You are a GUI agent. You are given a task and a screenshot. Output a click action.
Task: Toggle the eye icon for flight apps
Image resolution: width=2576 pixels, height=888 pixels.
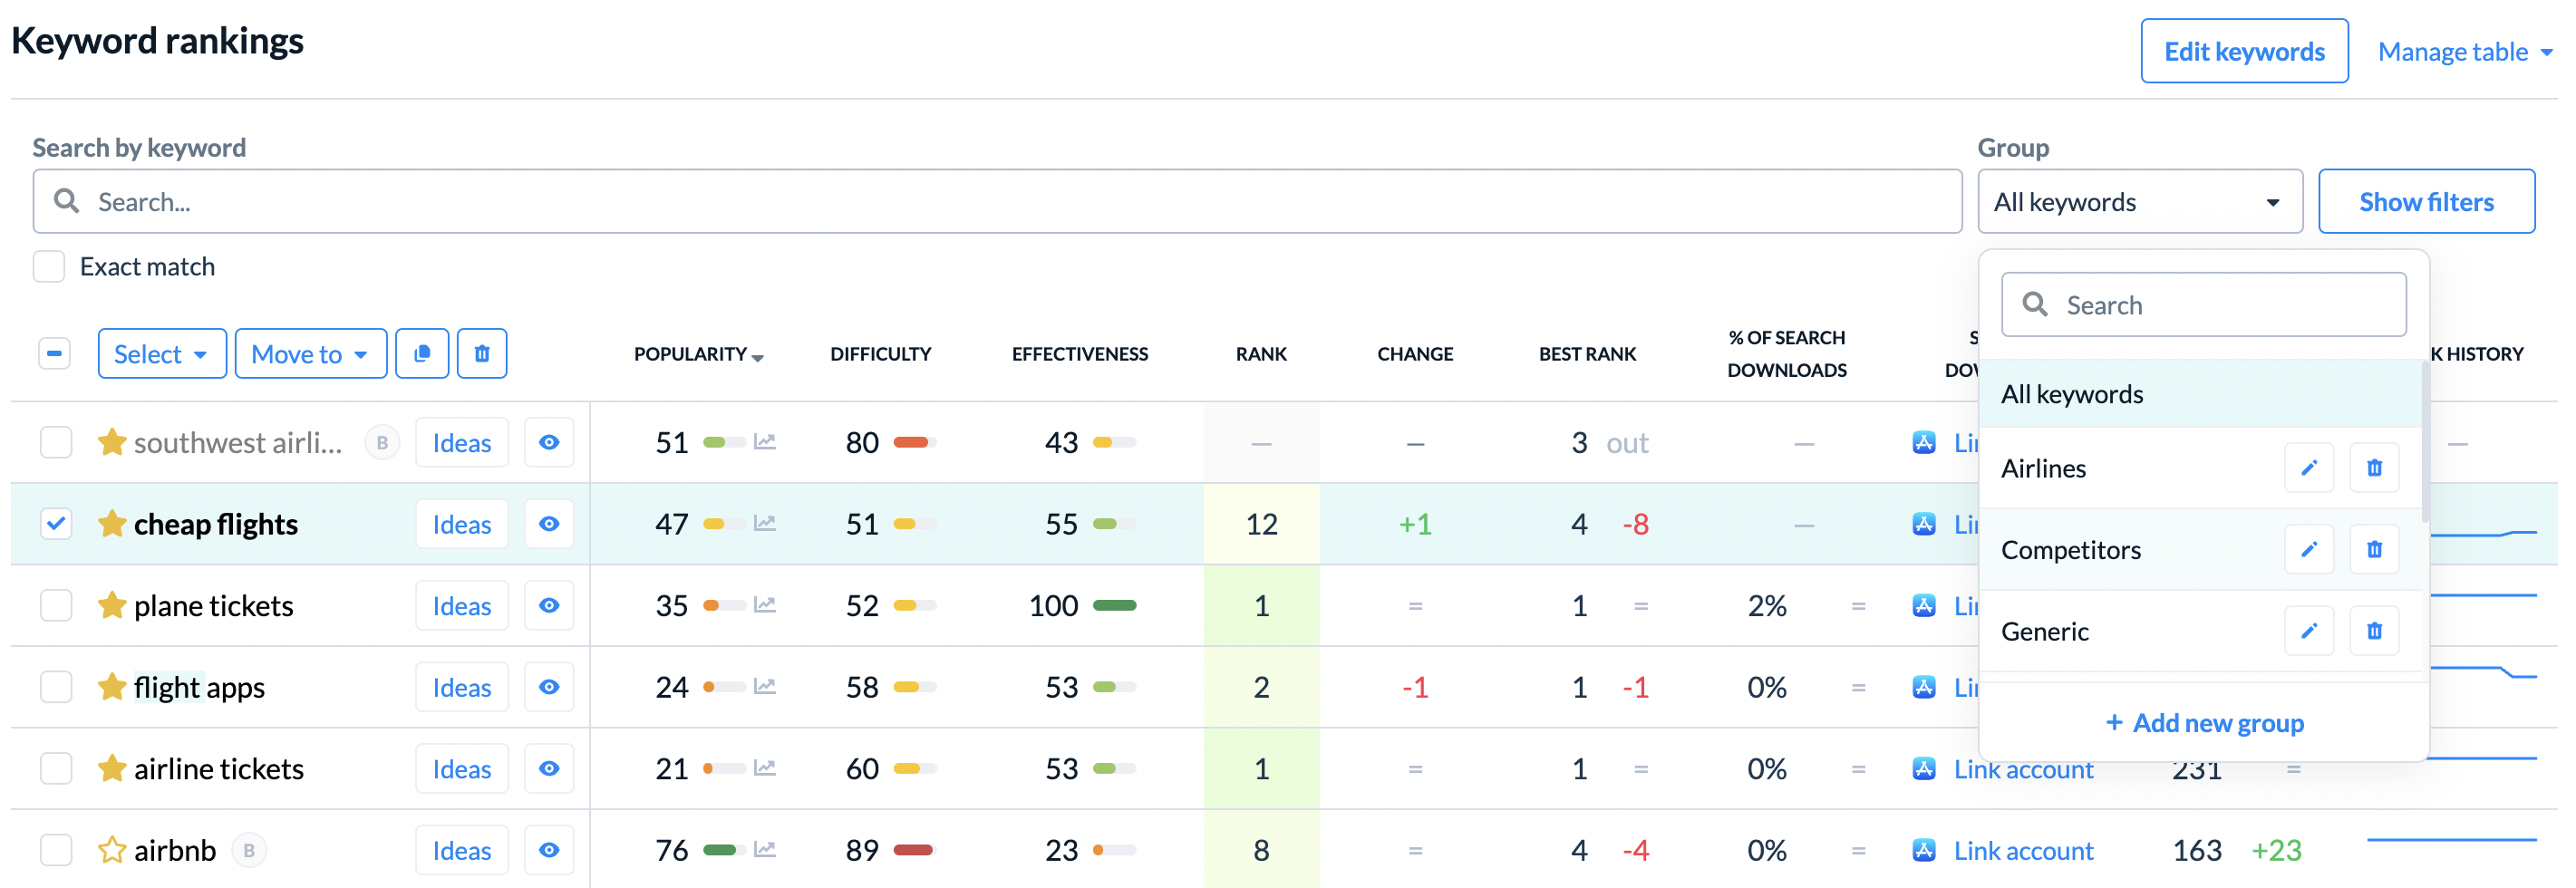549,687
